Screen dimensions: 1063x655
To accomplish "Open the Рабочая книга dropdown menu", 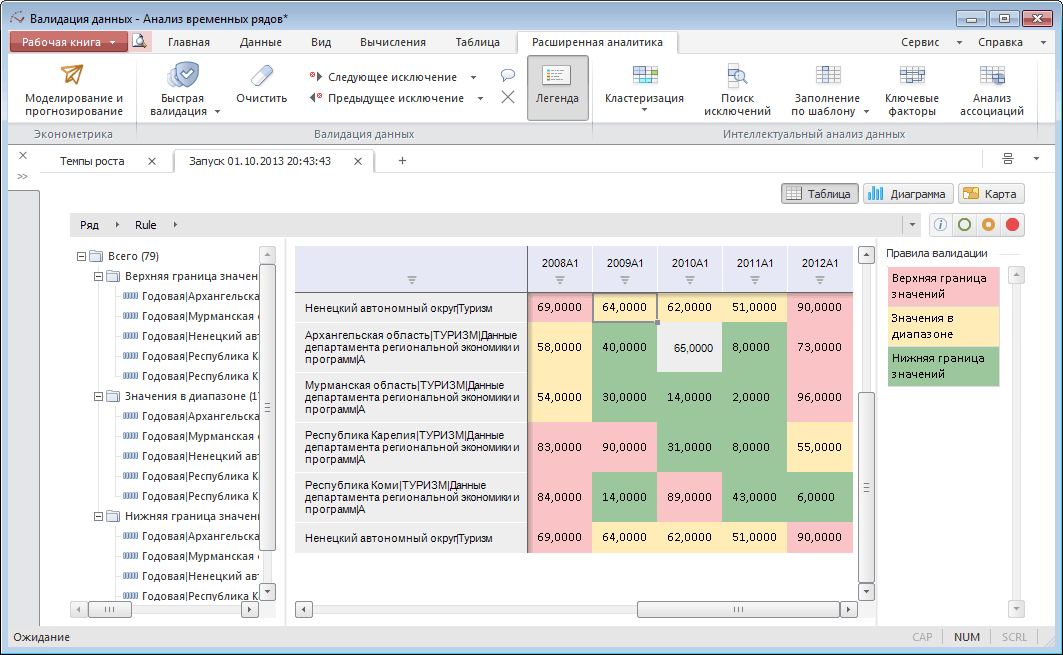I will tap(69, 42).
